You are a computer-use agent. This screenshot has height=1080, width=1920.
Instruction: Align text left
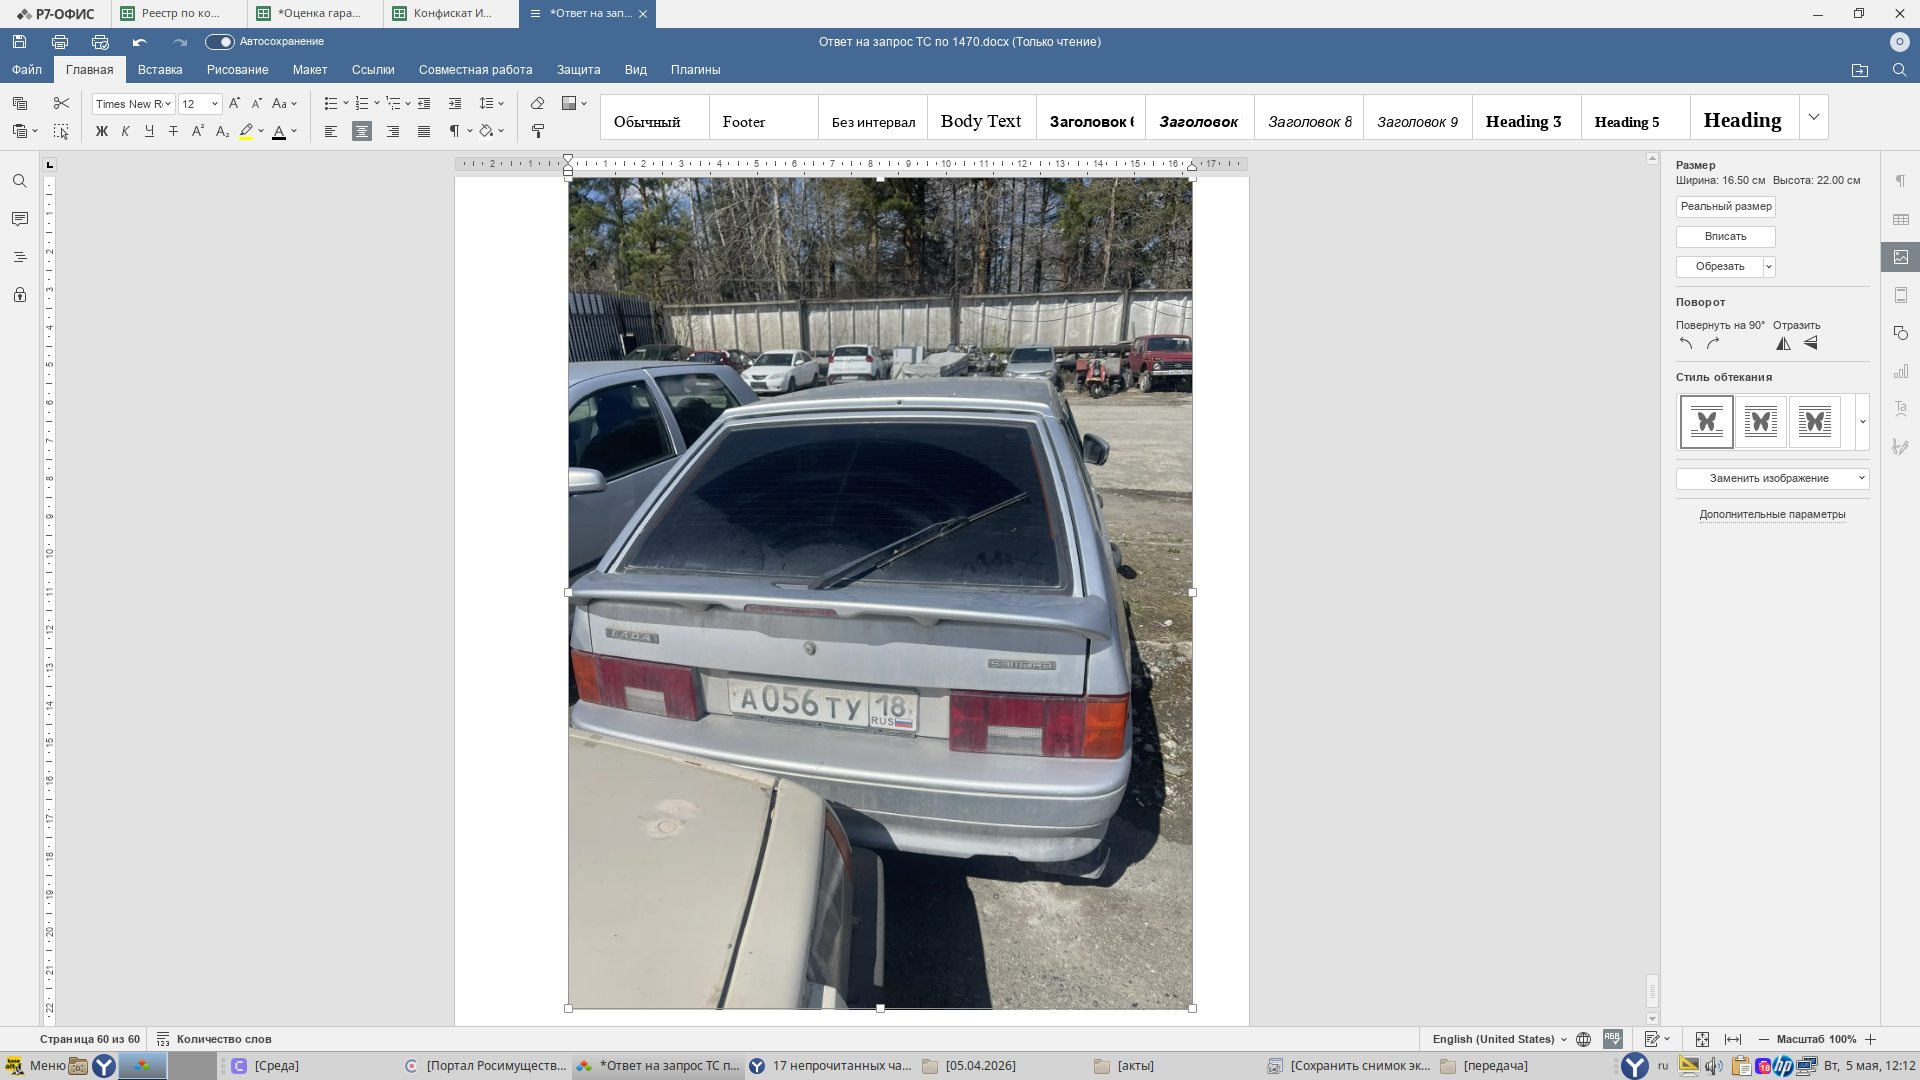pos(331,131)
